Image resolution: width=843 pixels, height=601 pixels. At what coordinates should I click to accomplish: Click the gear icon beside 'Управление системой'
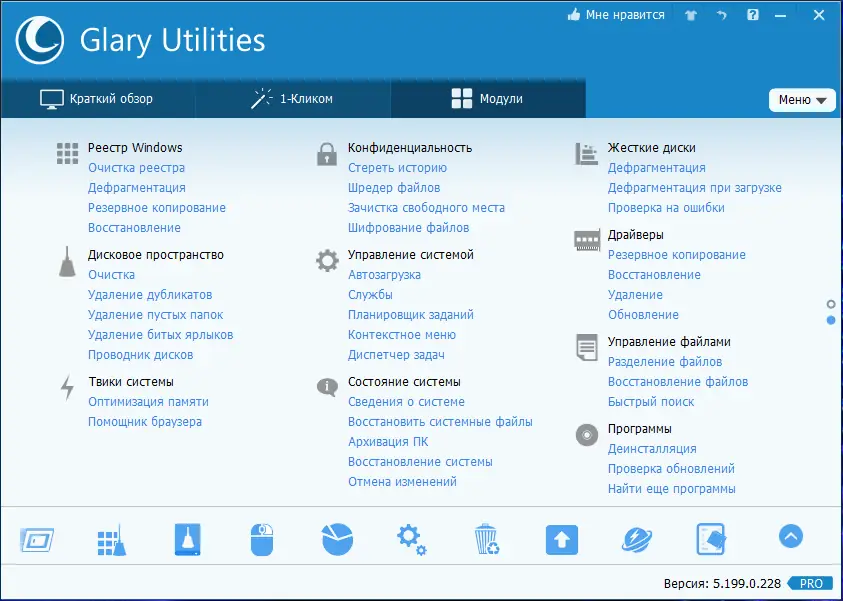pyautogui.click(x=327, y=261)
